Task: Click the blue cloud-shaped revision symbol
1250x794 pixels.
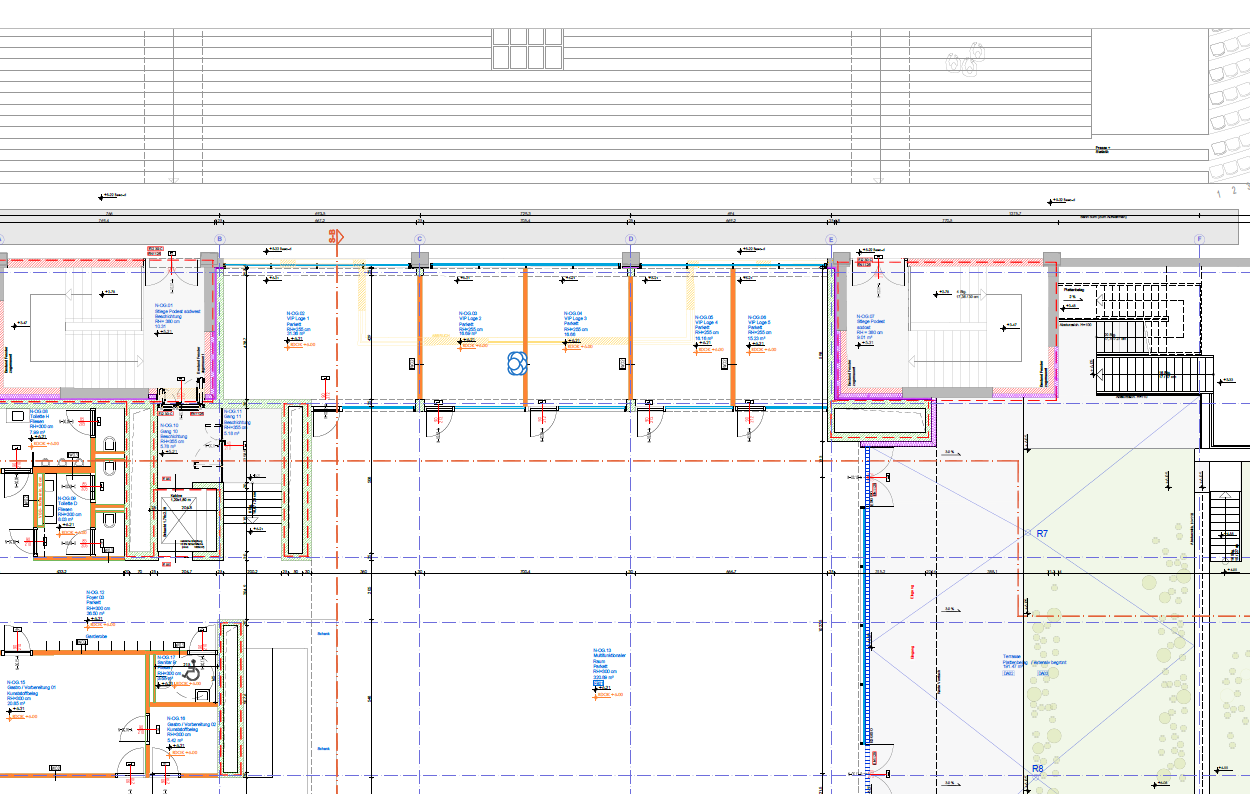Action: [517, 364]
